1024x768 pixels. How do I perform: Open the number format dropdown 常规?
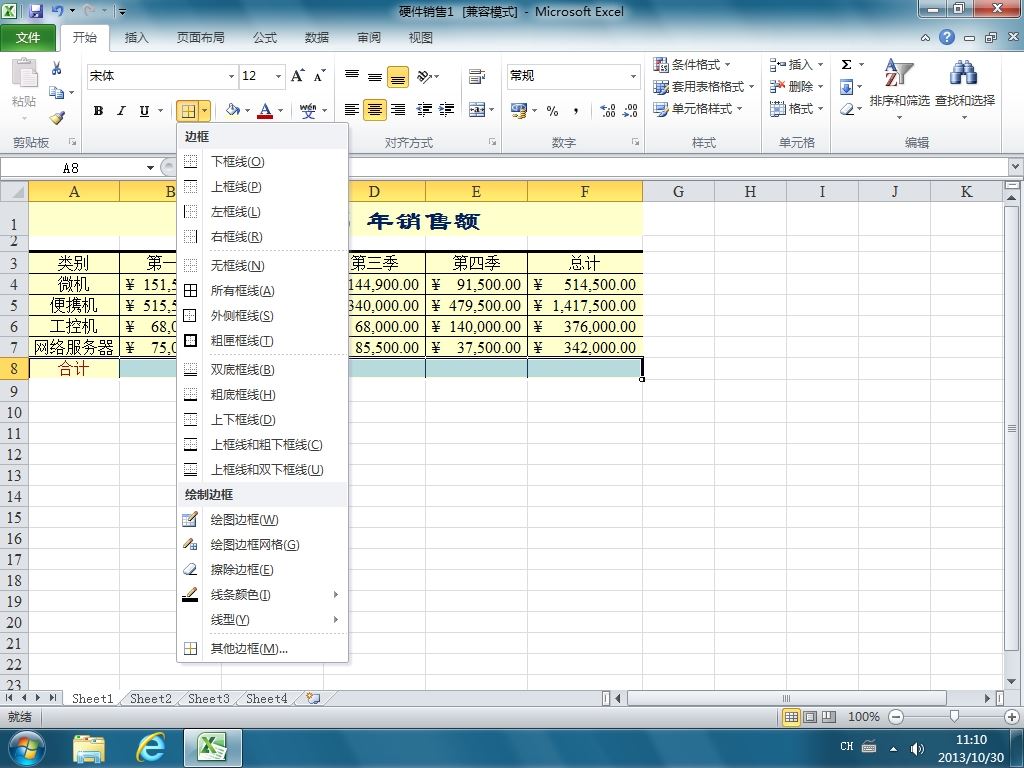633,76
